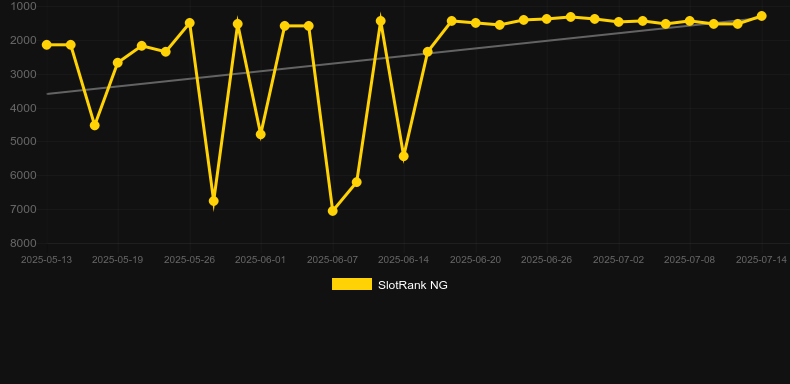Click the data point above 2025-06-14
The width and height of the screenshot is (790, 384).
(x=404, y=156)
